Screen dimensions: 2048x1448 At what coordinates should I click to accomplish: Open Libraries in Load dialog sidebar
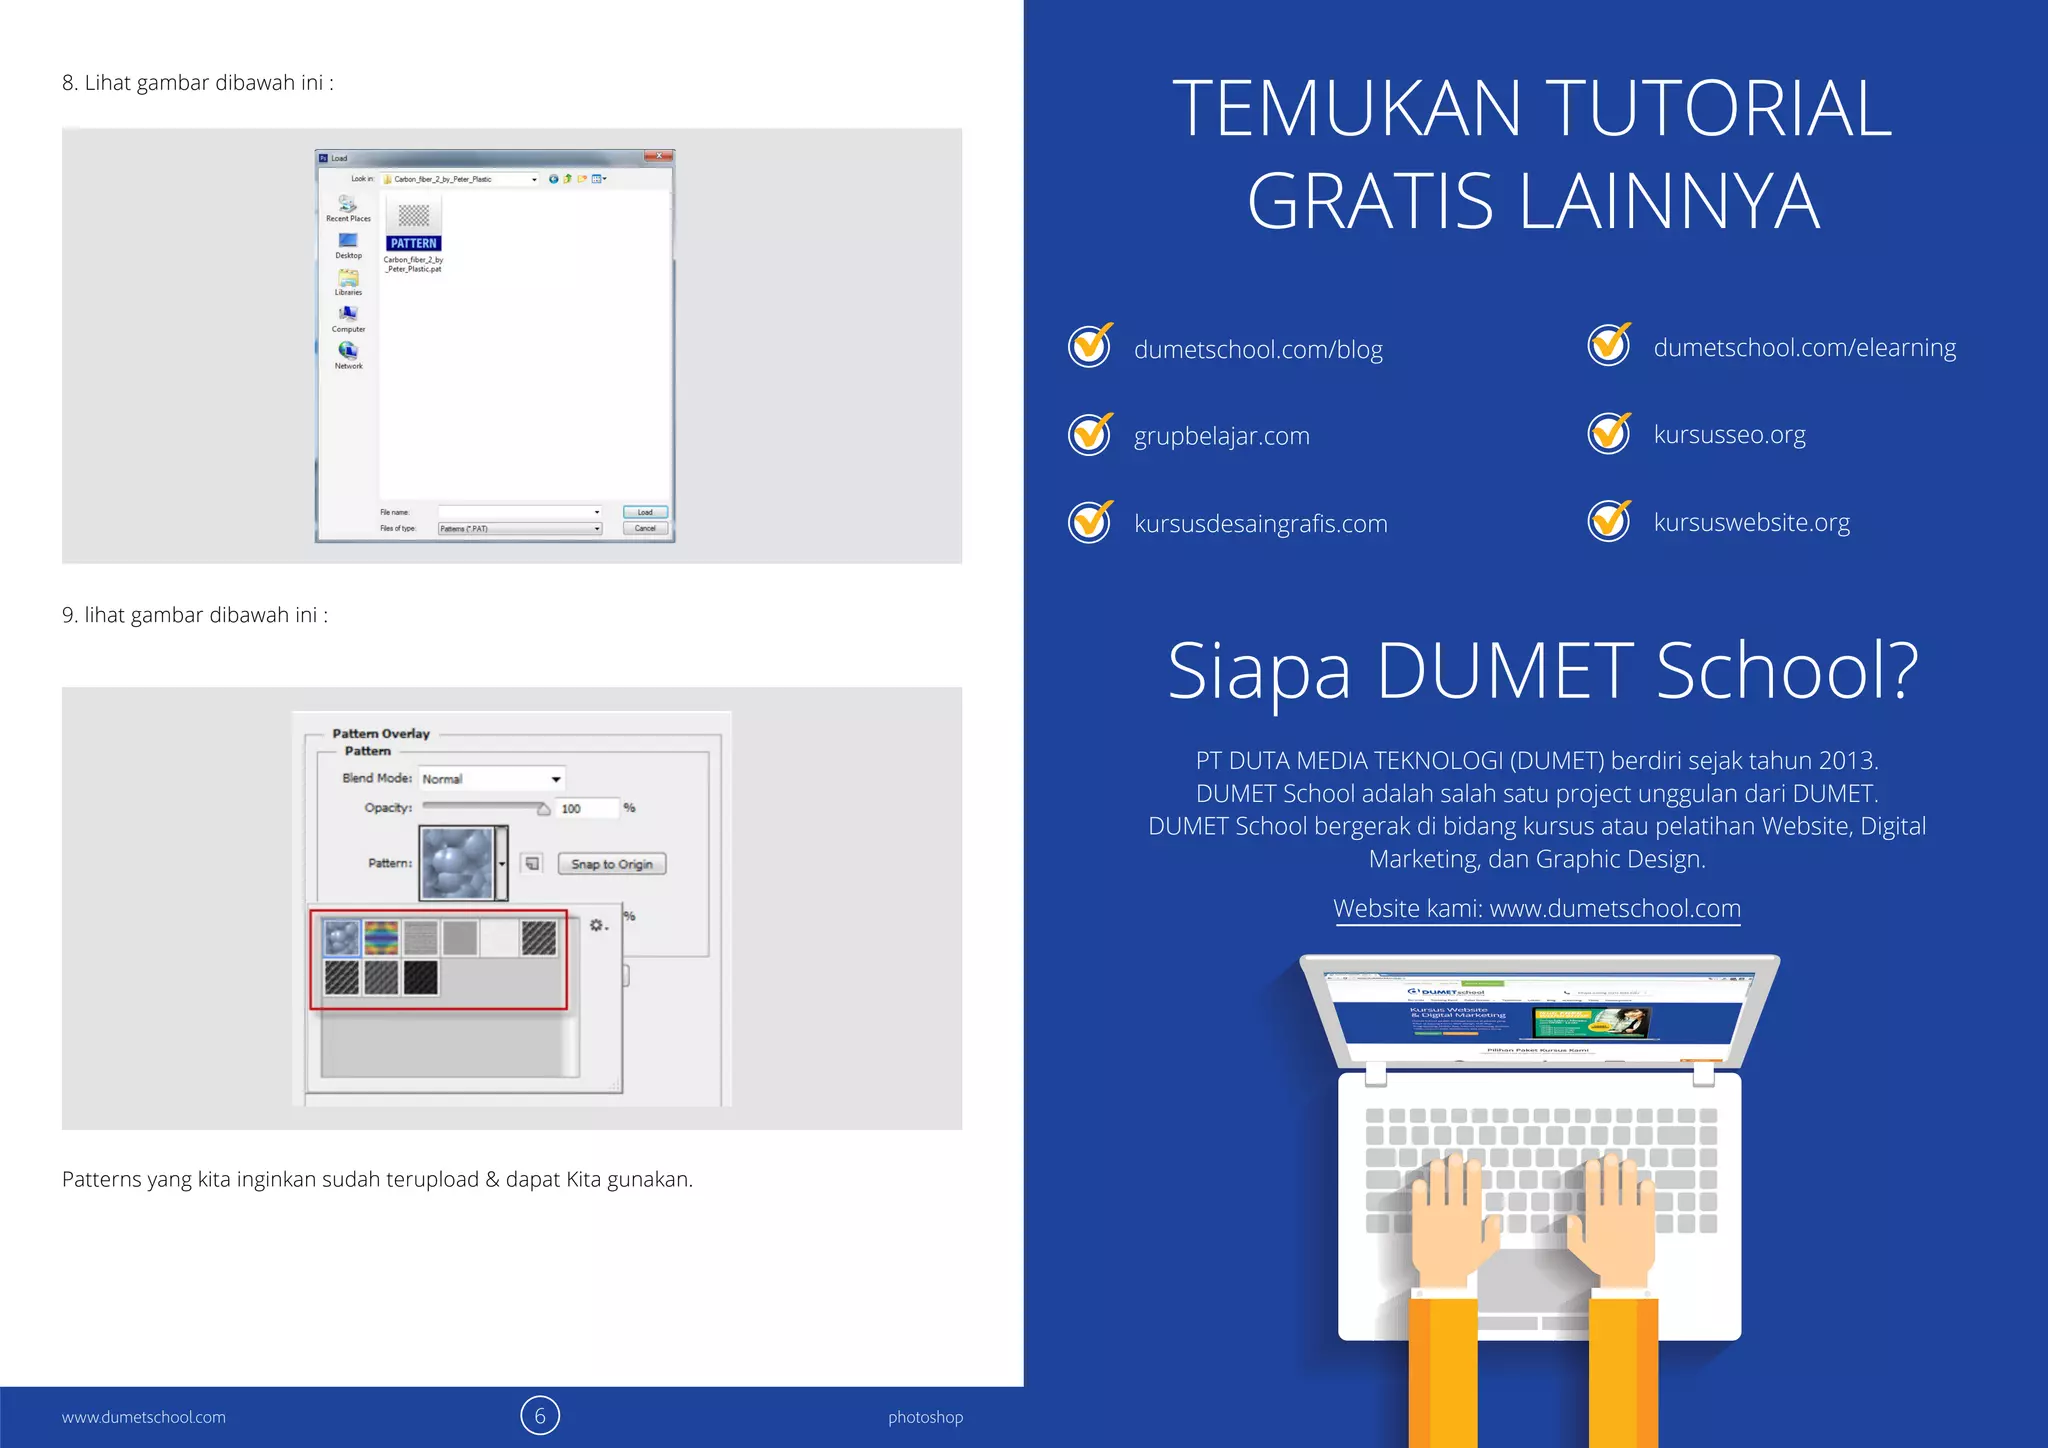point(348,283)
